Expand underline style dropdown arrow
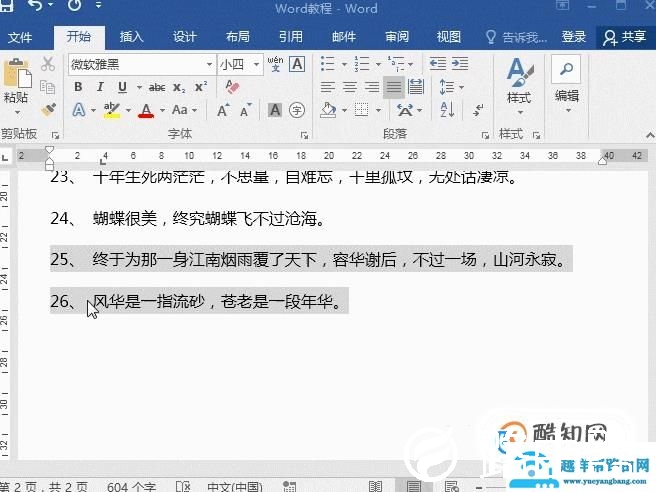Viewport: 656px width, 492px height. (x=139, y=87)
